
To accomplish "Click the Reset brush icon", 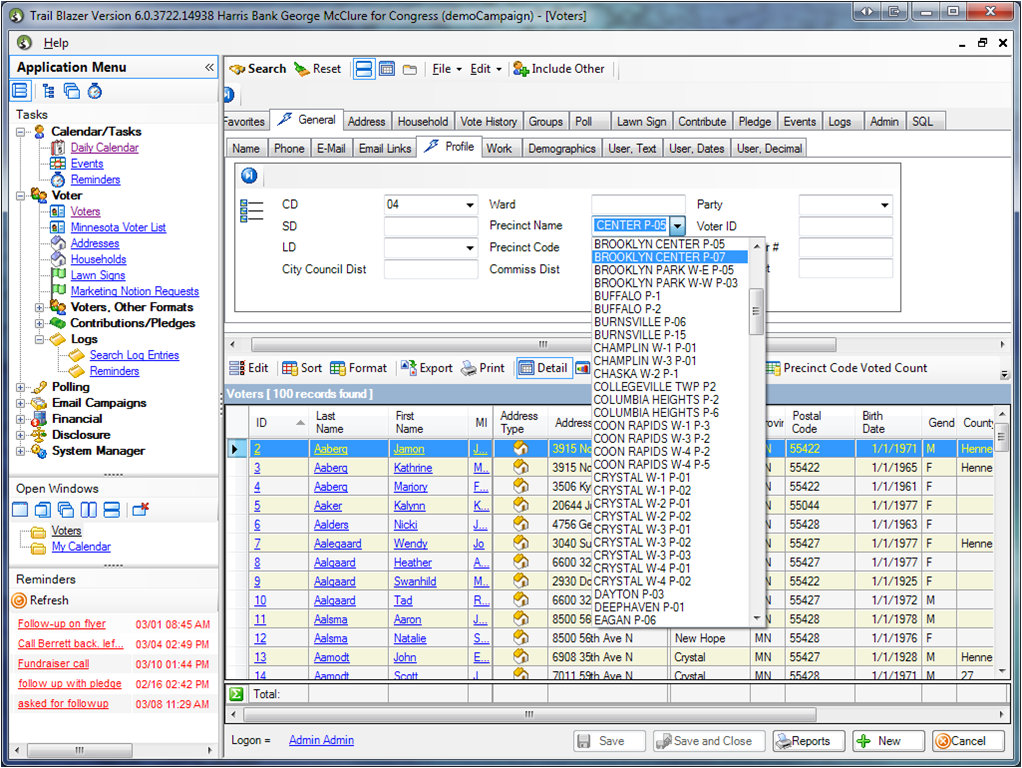I will pyautogui.click(x=303, y=69).
